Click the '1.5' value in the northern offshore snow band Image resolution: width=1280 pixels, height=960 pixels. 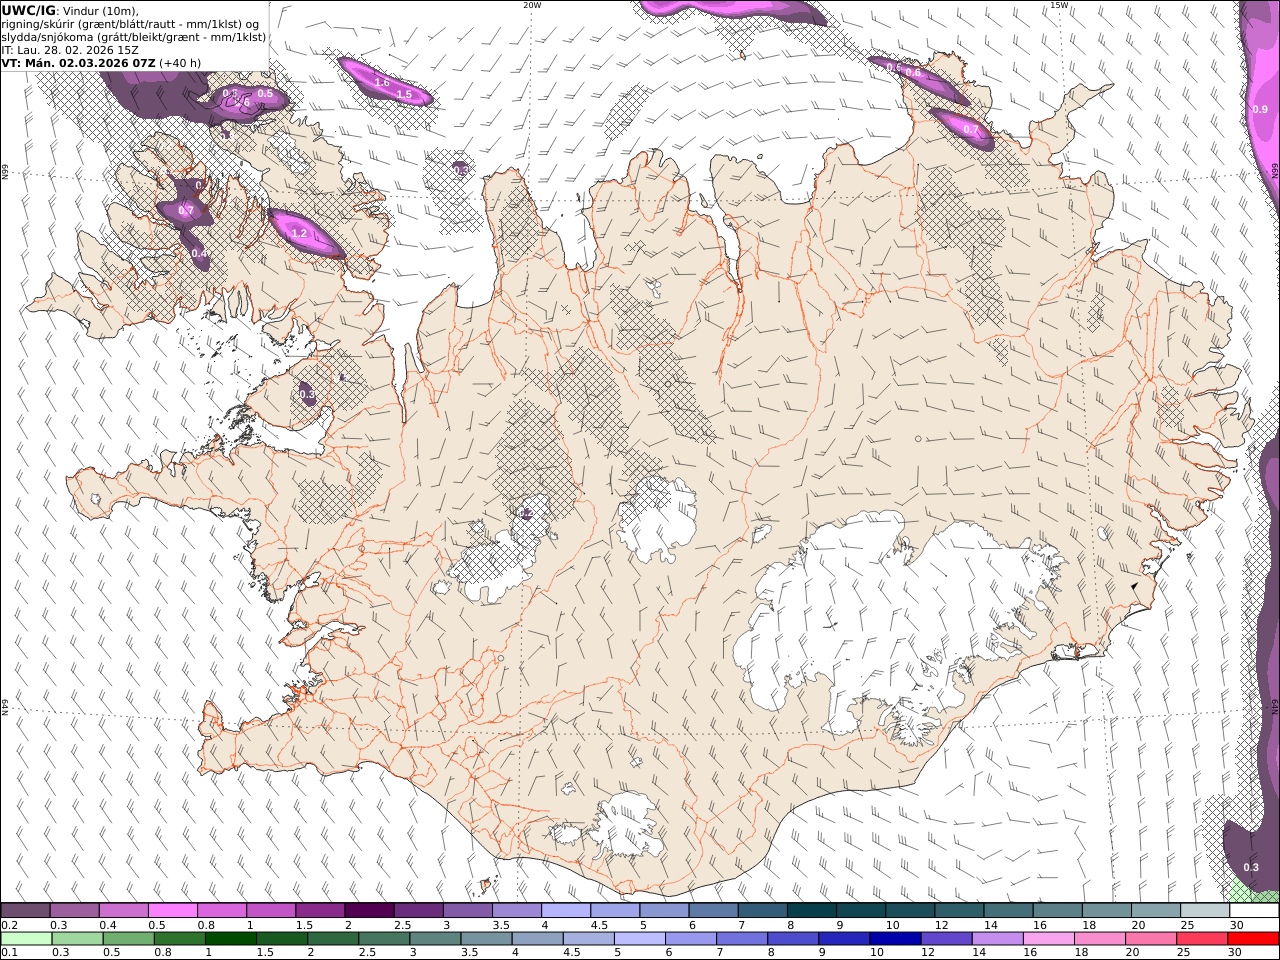tap(404, 94)
